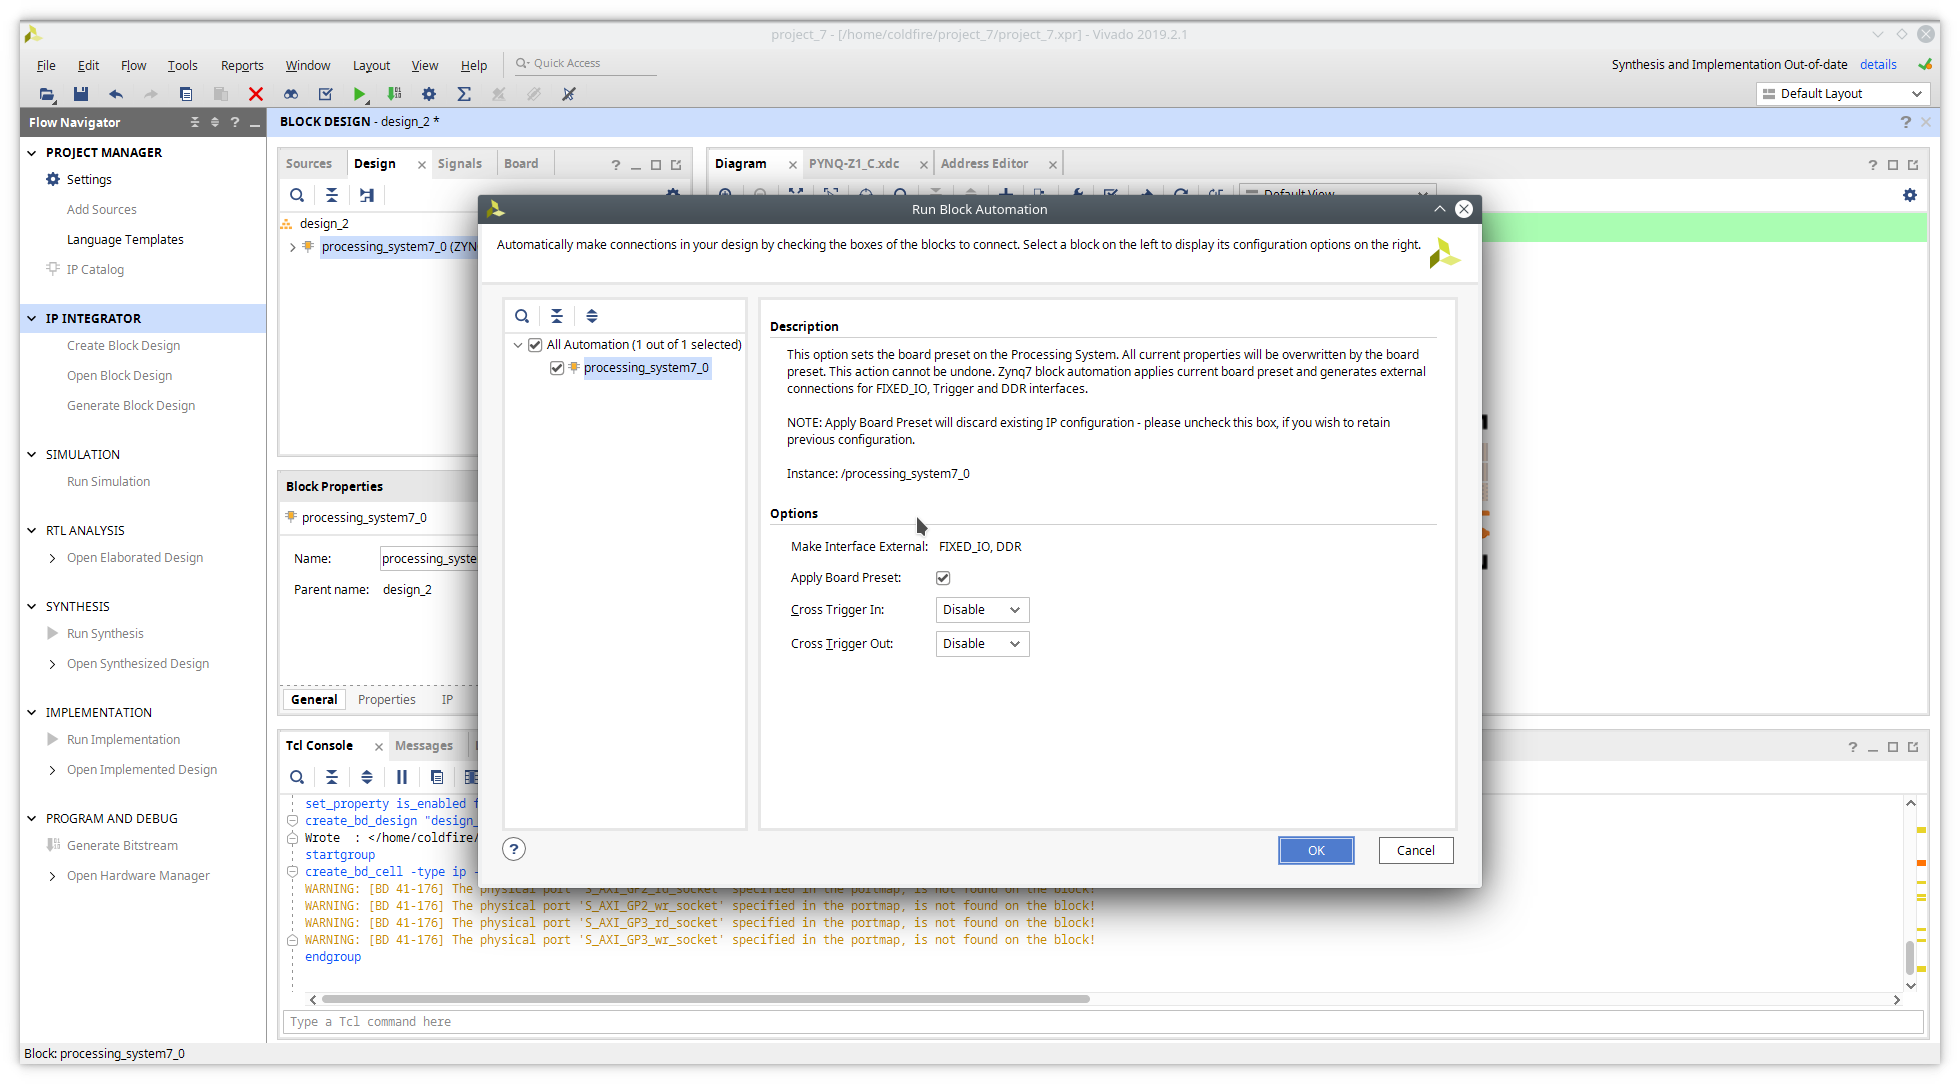The image size is (1960, 1084).
Task: Expand all items in Flow Navigator header
Action: click(x=214, y=122)
